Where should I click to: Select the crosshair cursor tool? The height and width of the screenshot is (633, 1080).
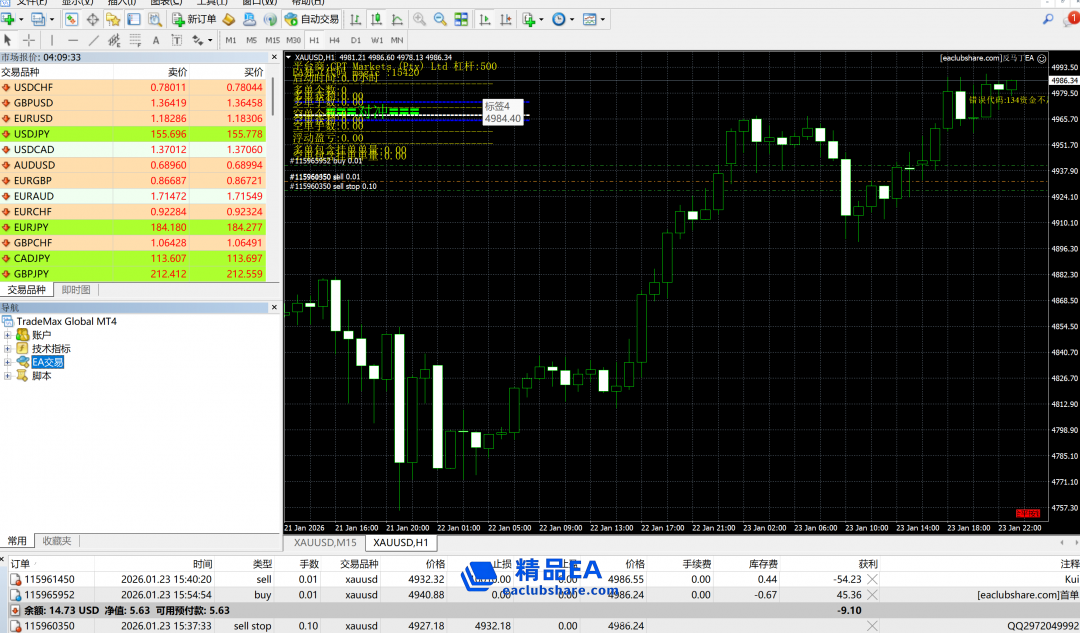point(29,40)
